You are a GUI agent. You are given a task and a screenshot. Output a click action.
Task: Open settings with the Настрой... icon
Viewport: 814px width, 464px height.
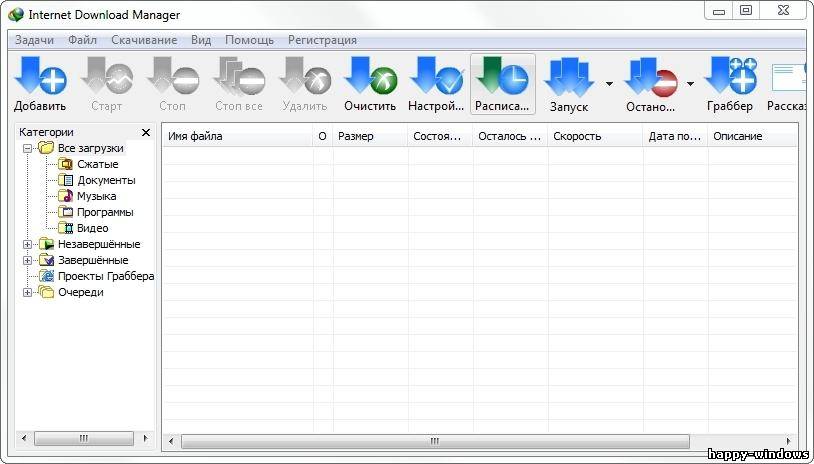[437, 76]
